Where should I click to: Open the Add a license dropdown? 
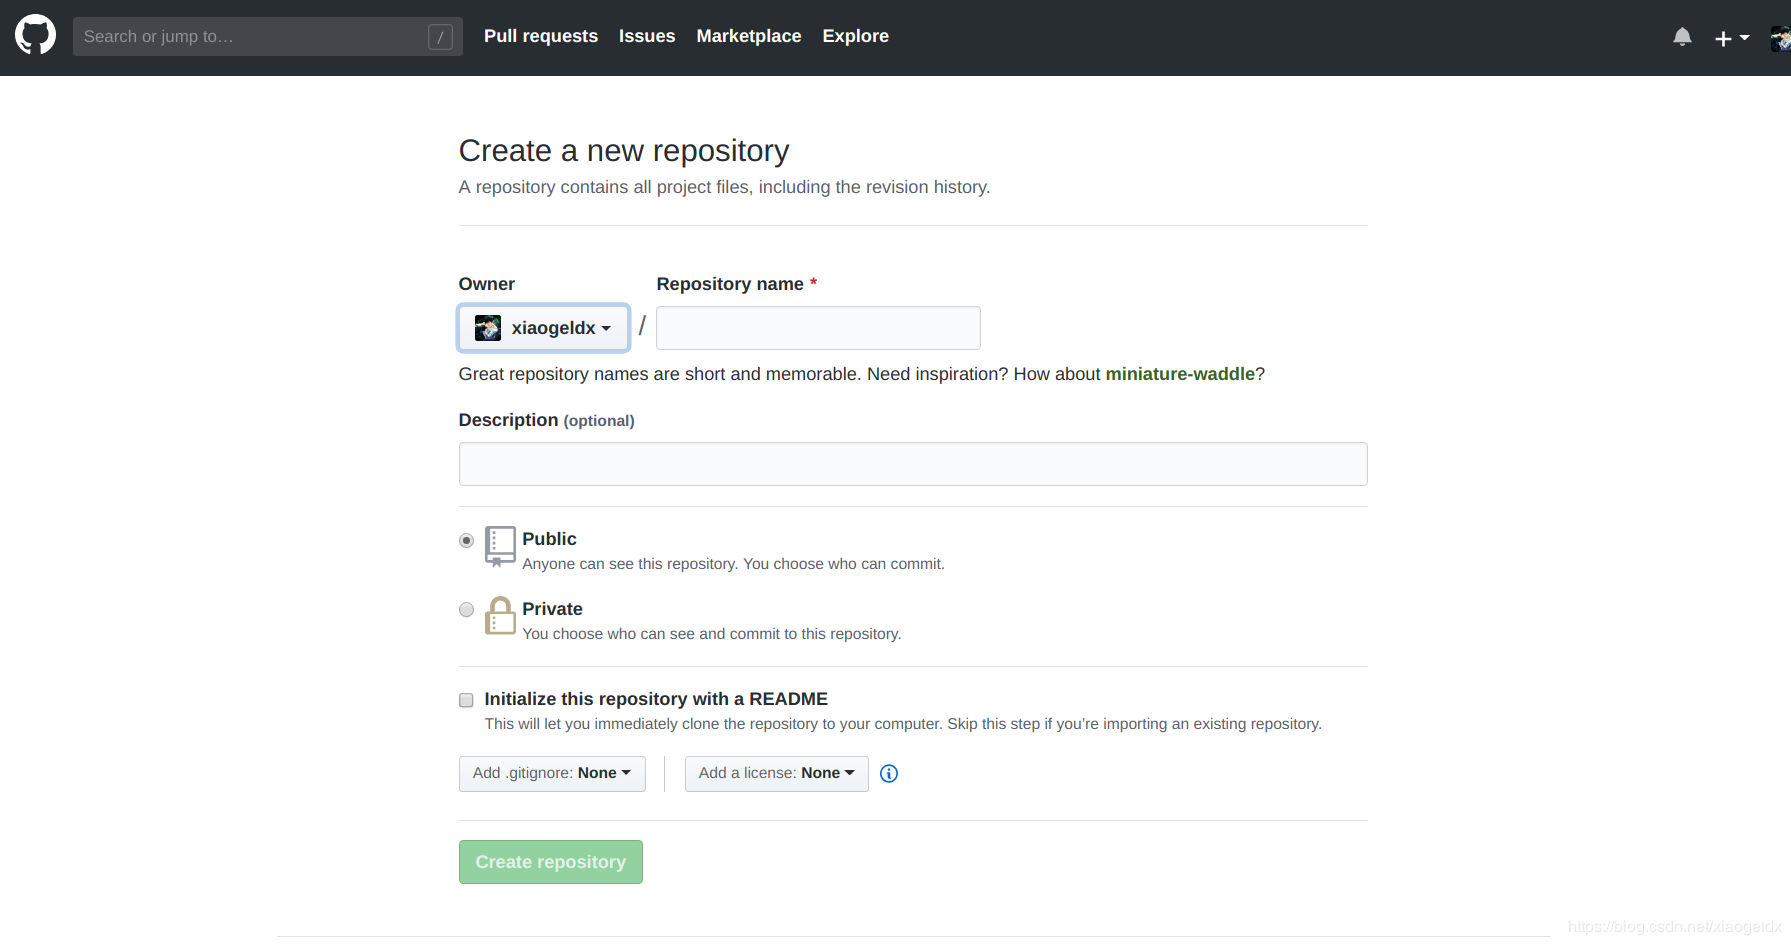pos(777,774)
